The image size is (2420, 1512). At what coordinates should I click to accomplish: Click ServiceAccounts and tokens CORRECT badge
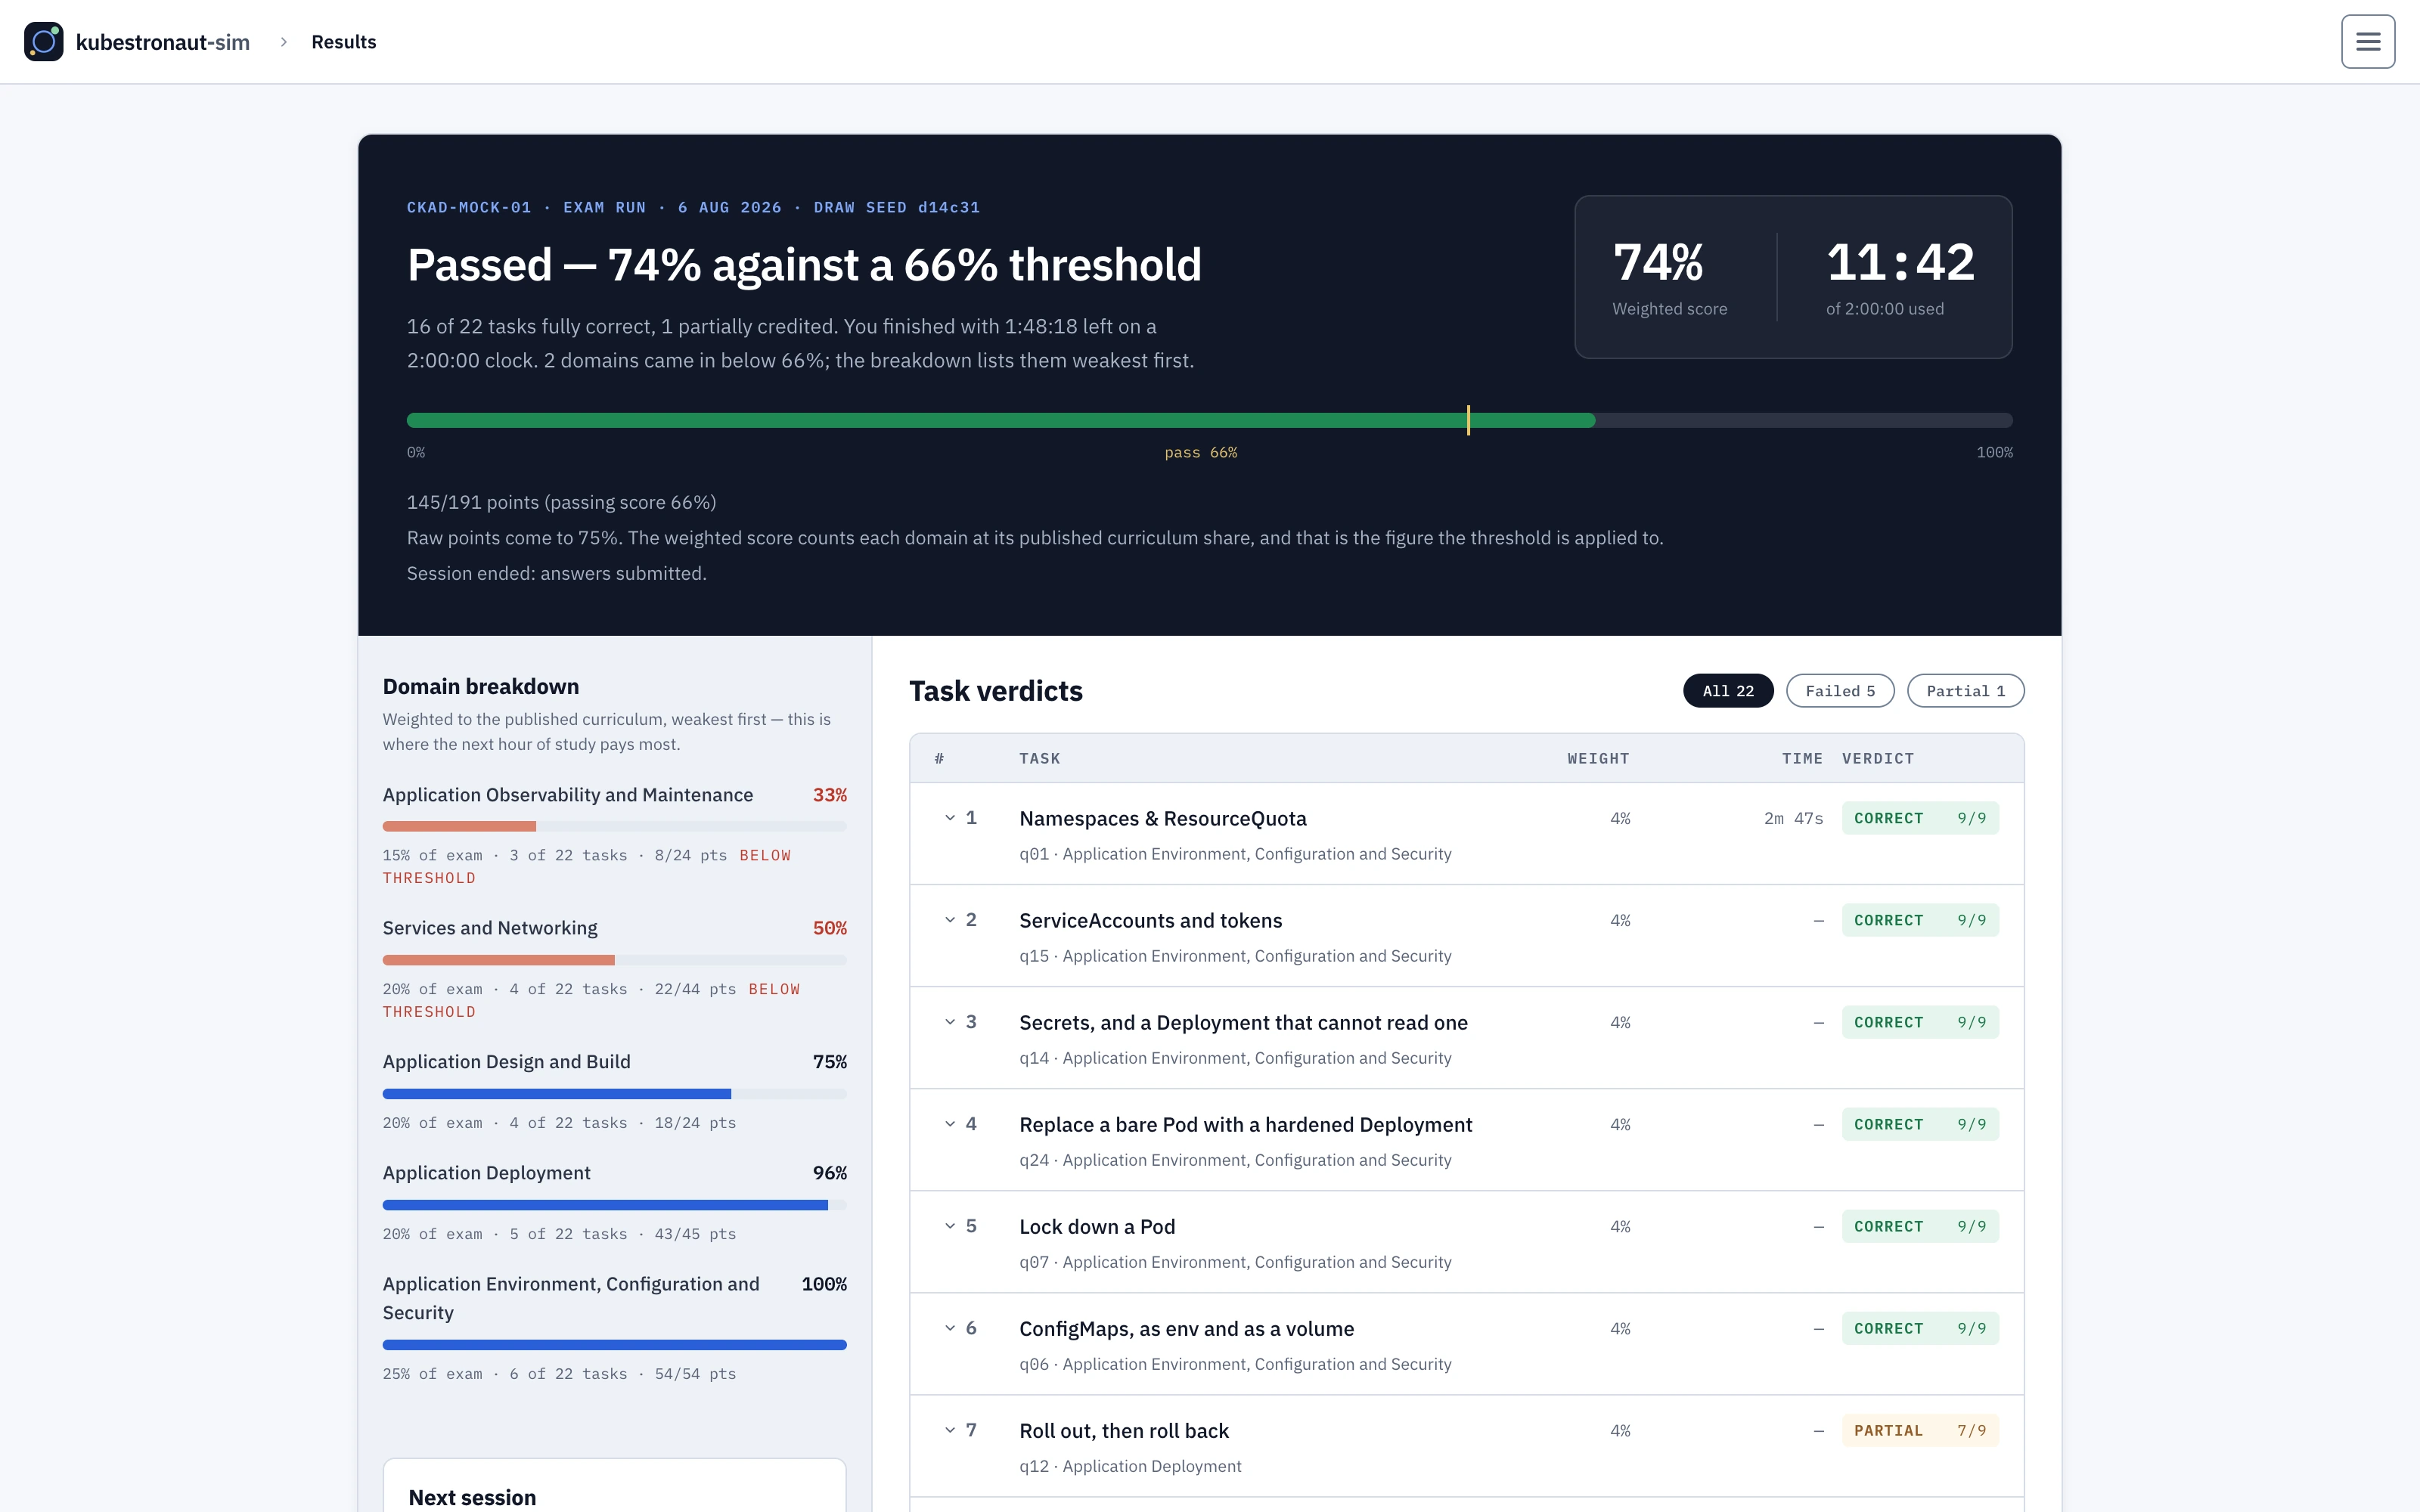(1920, 920)
